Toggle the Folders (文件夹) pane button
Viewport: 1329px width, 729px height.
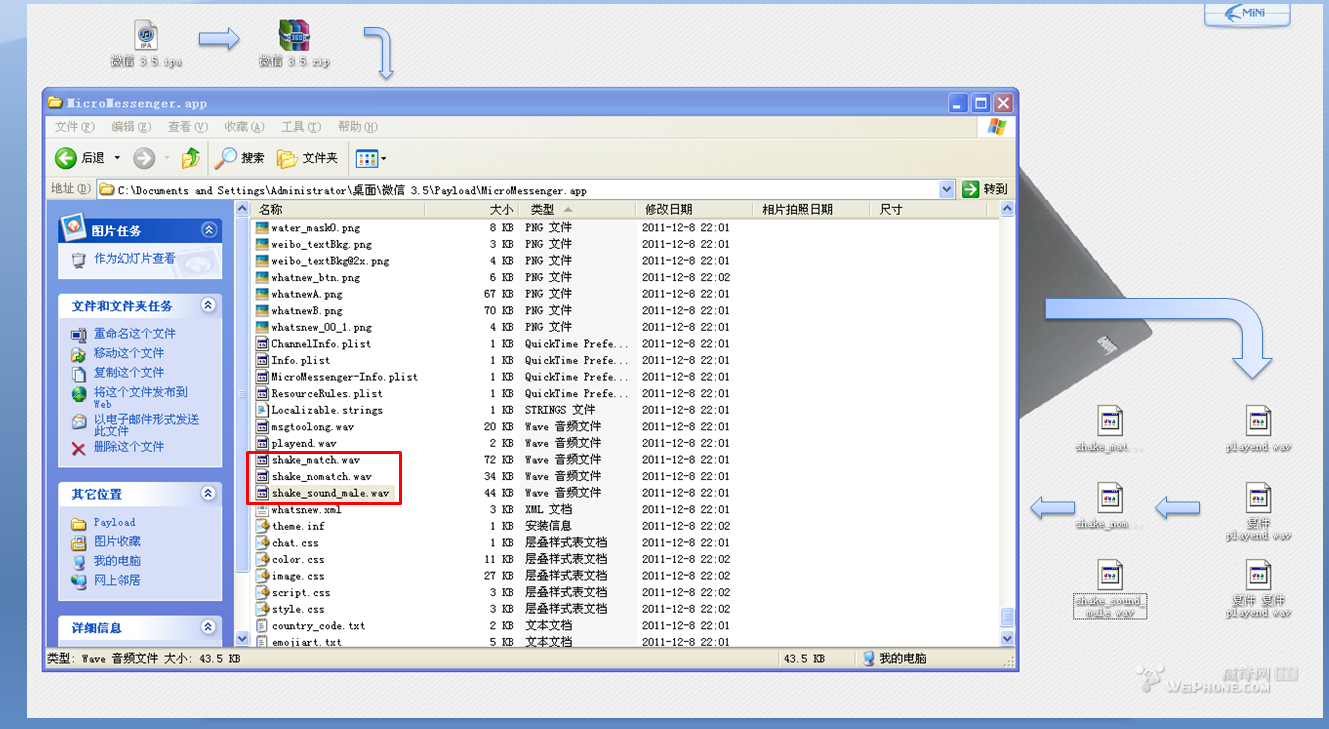308,158
